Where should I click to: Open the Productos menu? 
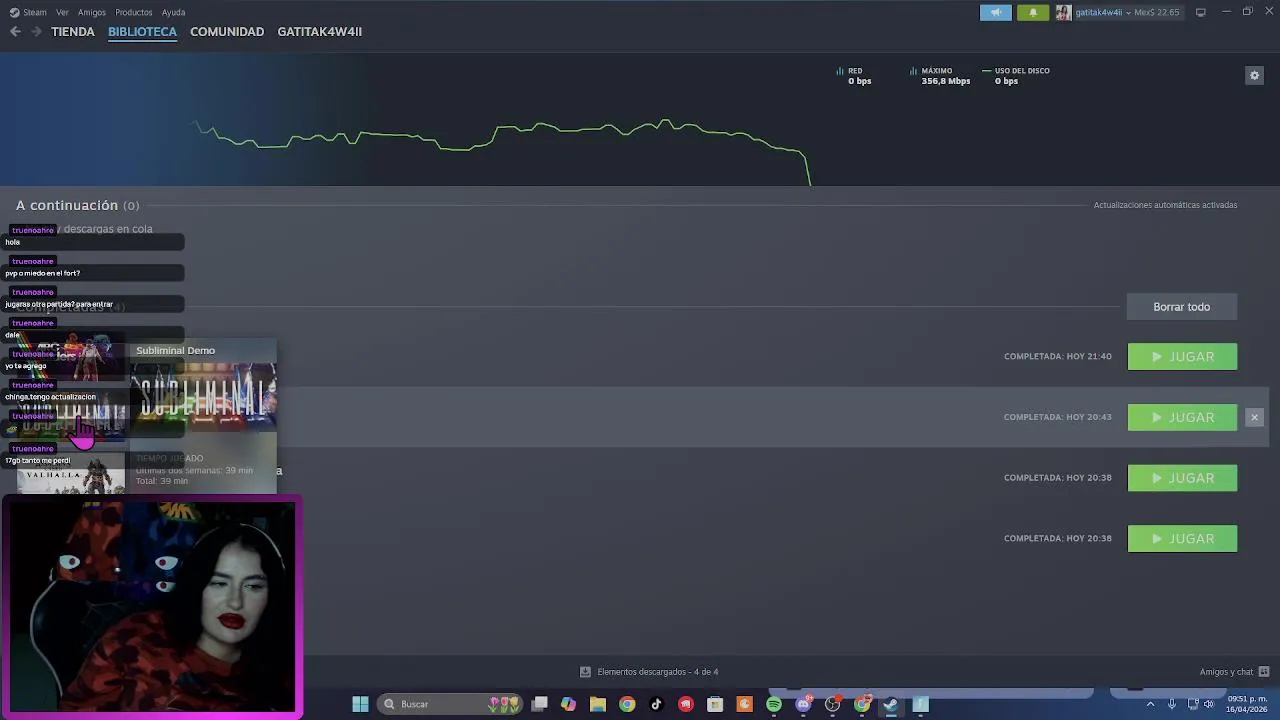pos(134,12)
